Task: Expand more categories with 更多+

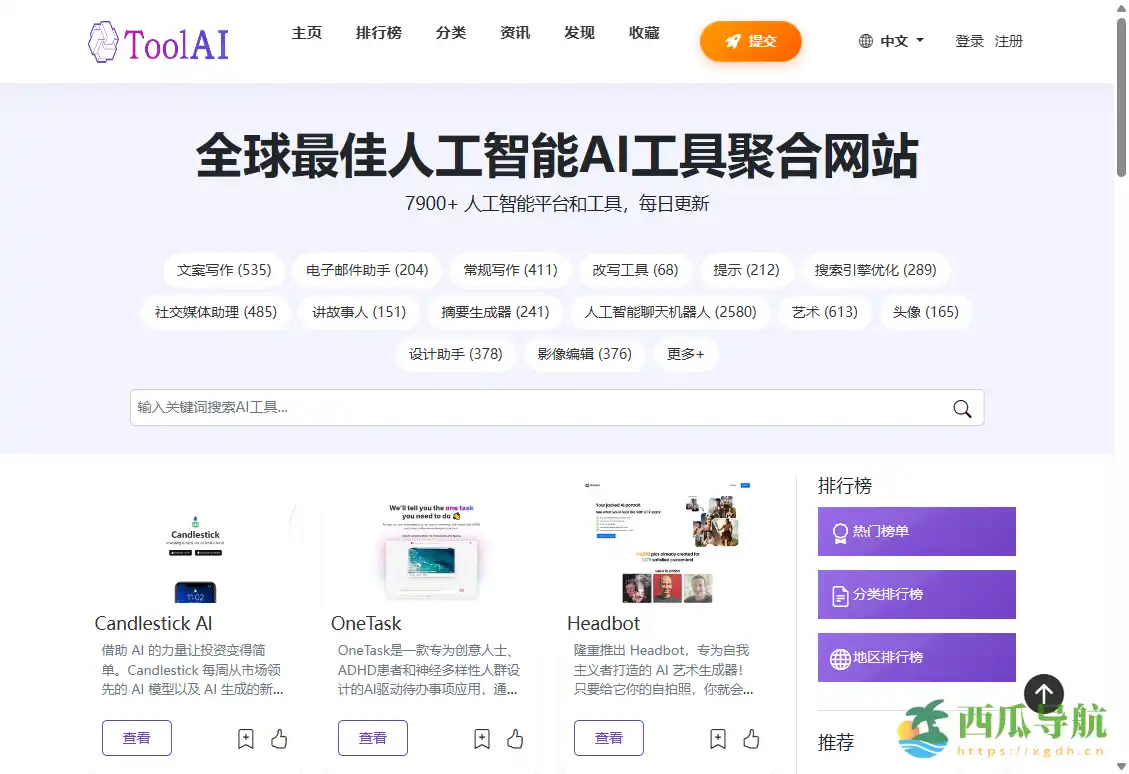Action: coord(685,354)
